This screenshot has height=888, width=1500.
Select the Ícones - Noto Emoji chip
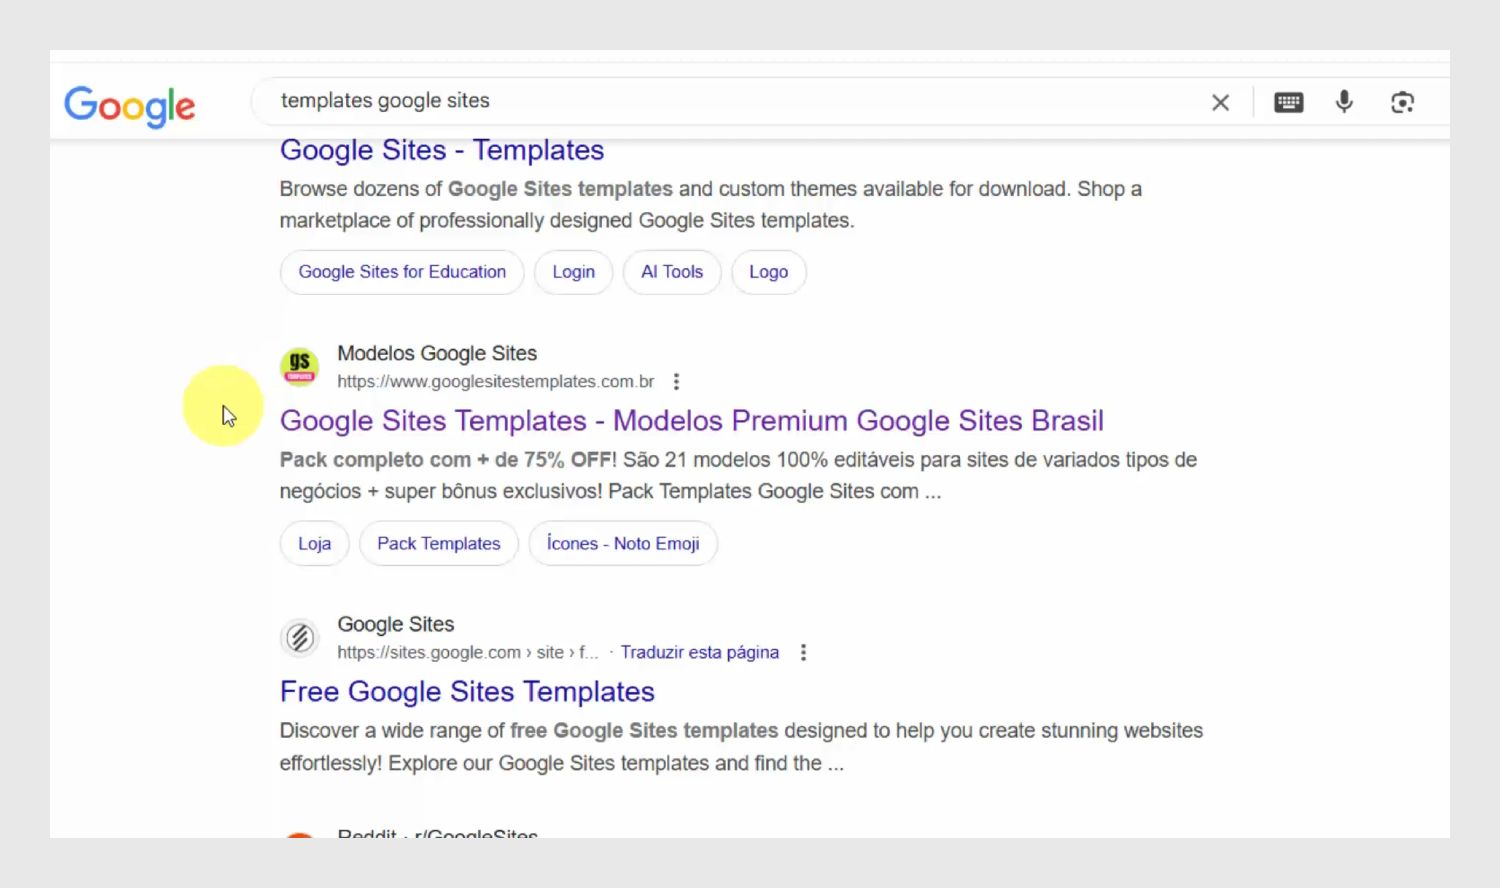pos(623,543)
